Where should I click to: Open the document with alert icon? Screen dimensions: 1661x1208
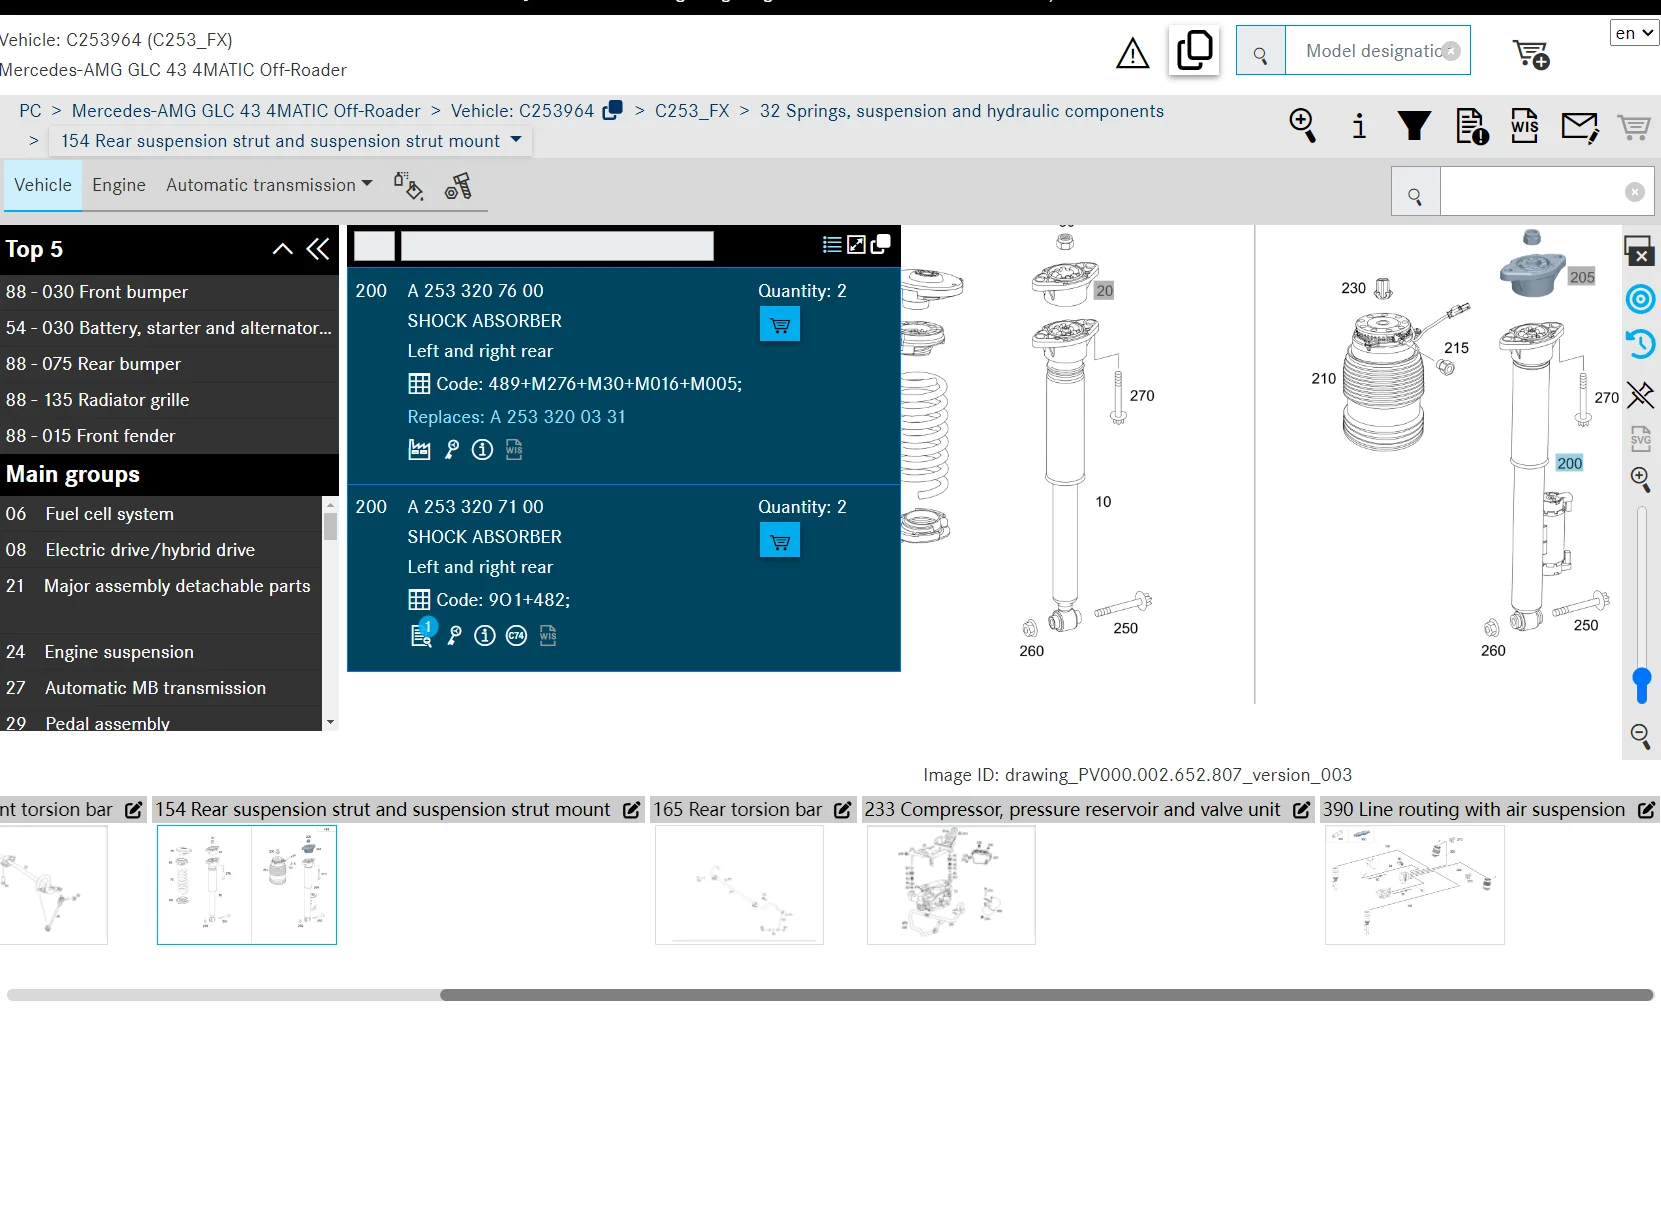1472,126
